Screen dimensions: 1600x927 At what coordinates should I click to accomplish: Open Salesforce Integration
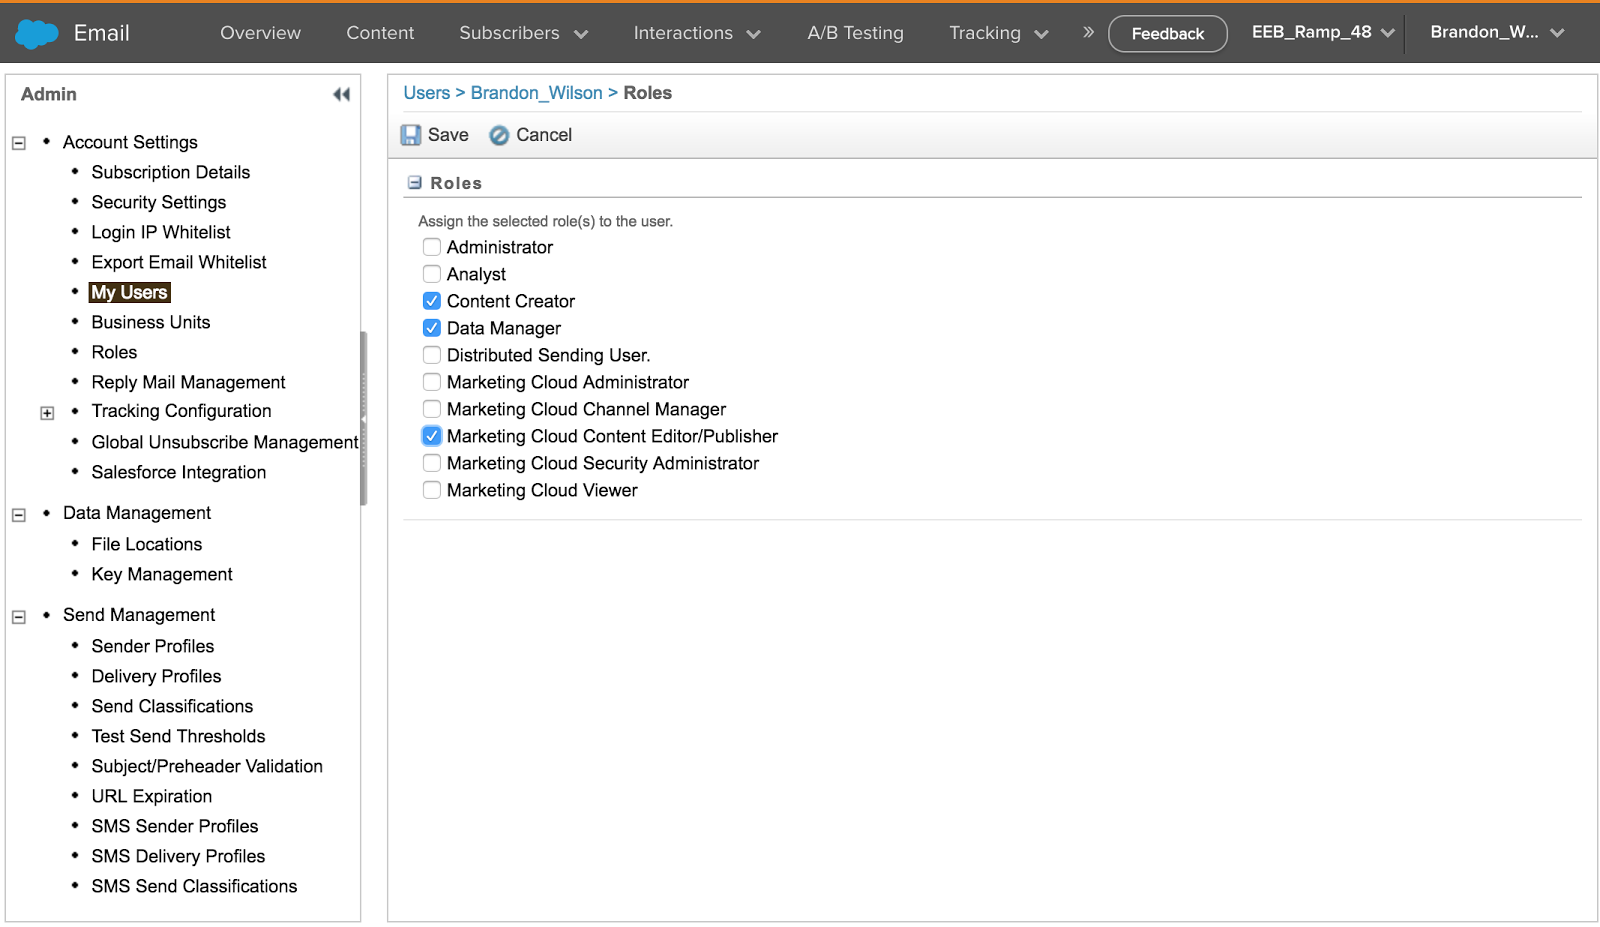click(179, 472)
